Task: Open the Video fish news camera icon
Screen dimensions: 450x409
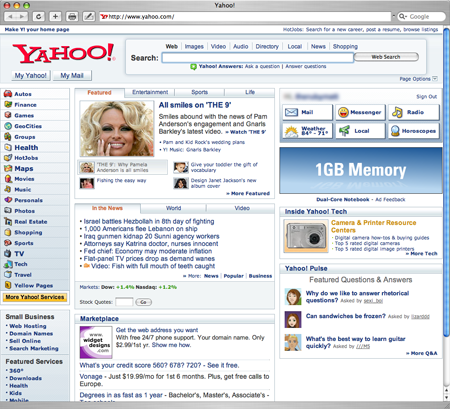Action: (x=87, y=266)
